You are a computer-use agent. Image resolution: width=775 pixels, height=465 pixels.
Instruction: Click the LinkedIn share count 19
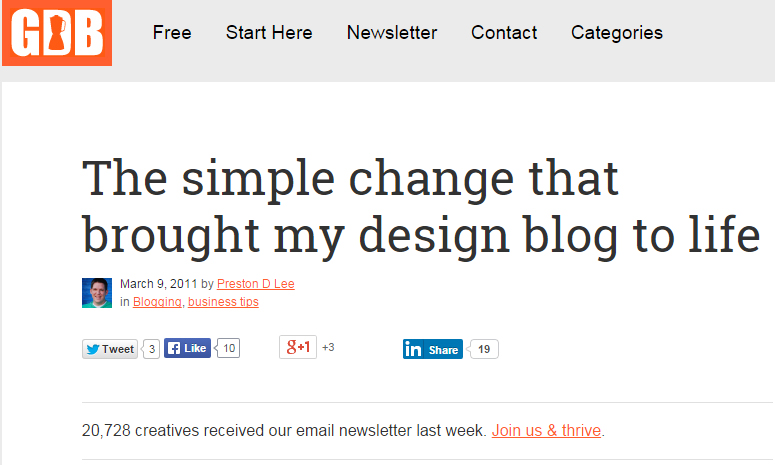484,349
